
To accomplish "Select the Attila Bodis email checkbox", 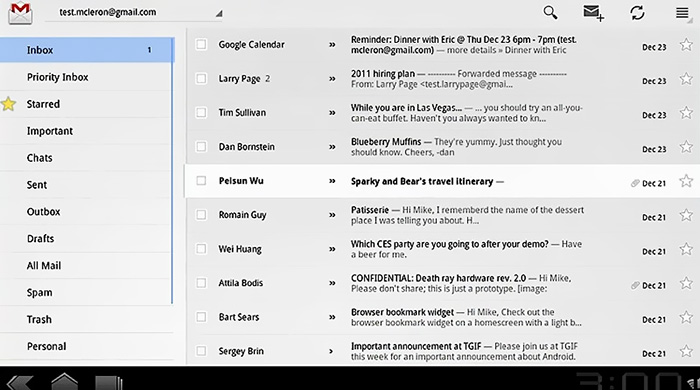I will (201, 283).
